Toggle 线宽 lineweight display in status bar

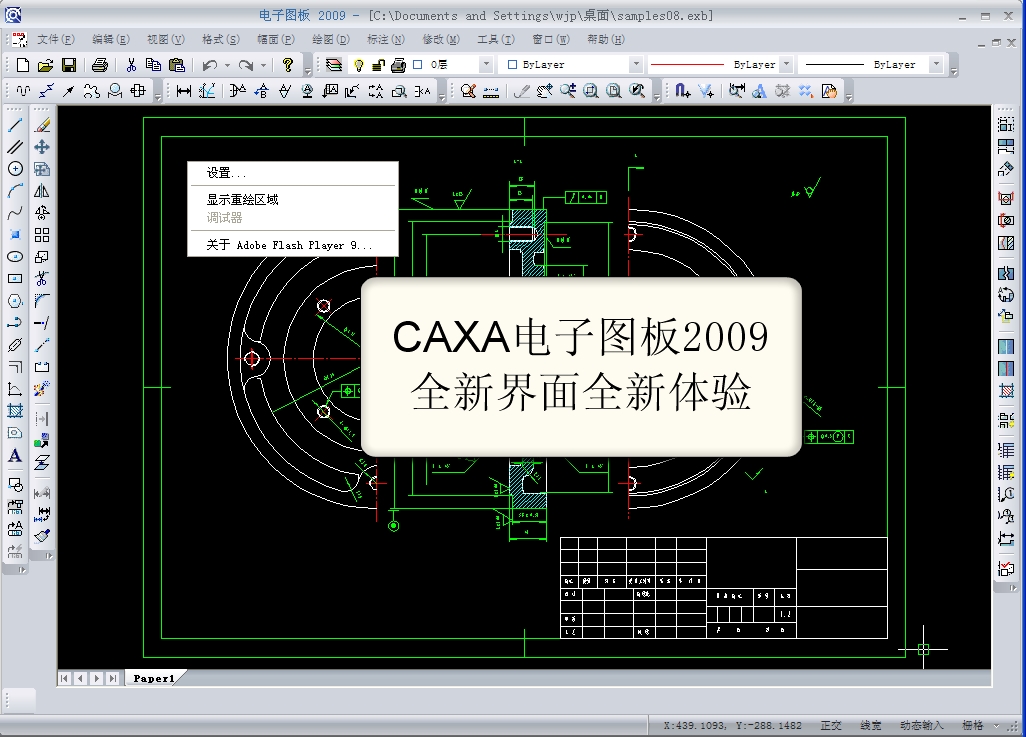coord(870,725)
